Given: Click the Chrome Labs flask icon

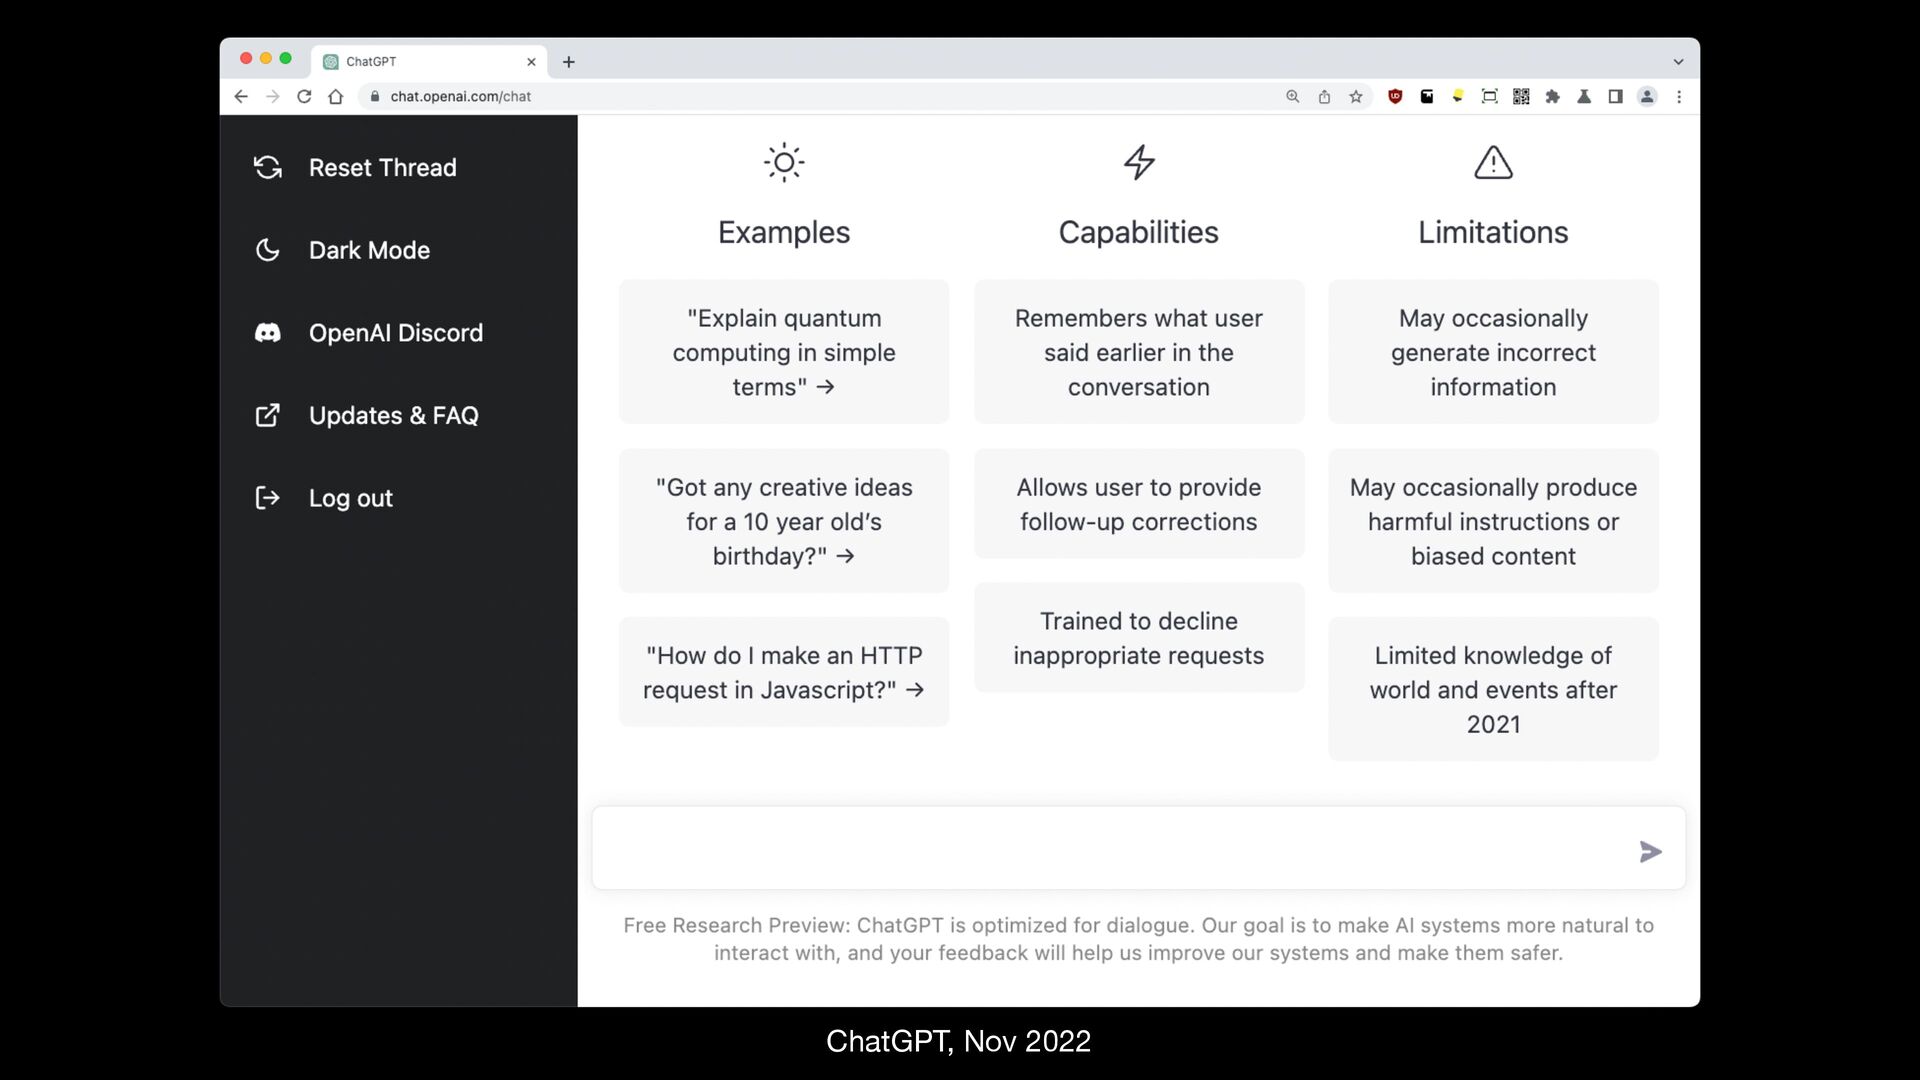Looking at the screenshot, I should [x=1584, y=96].
